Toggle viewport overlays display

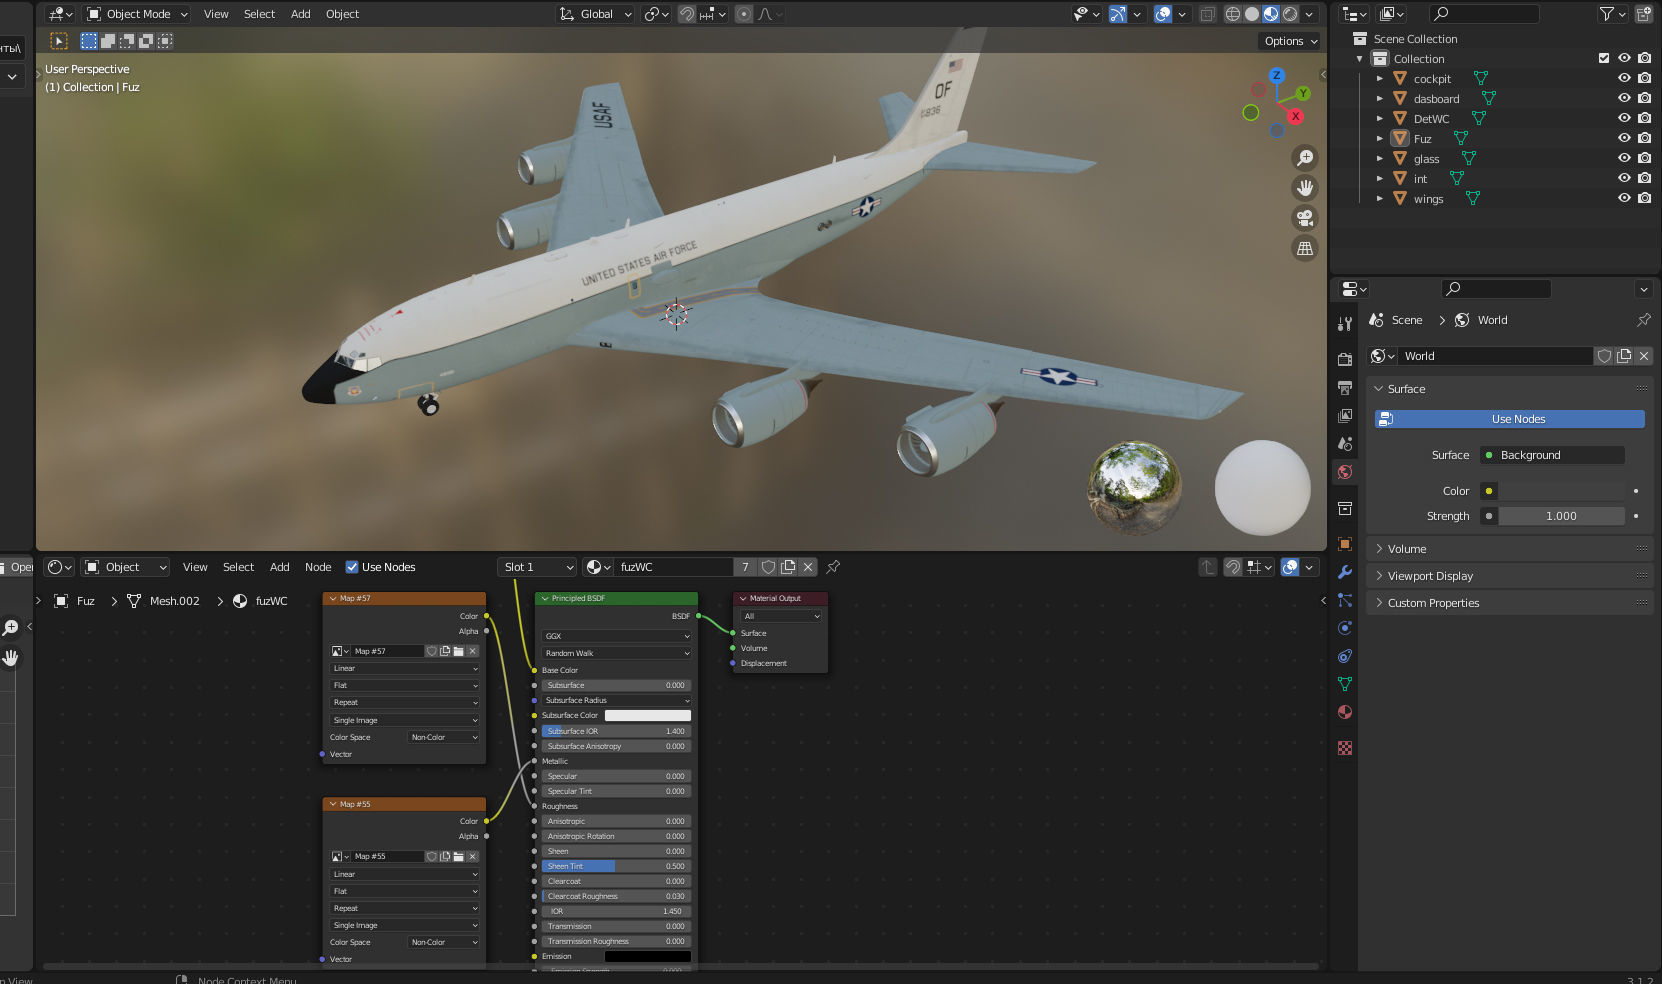(1163, 14)
